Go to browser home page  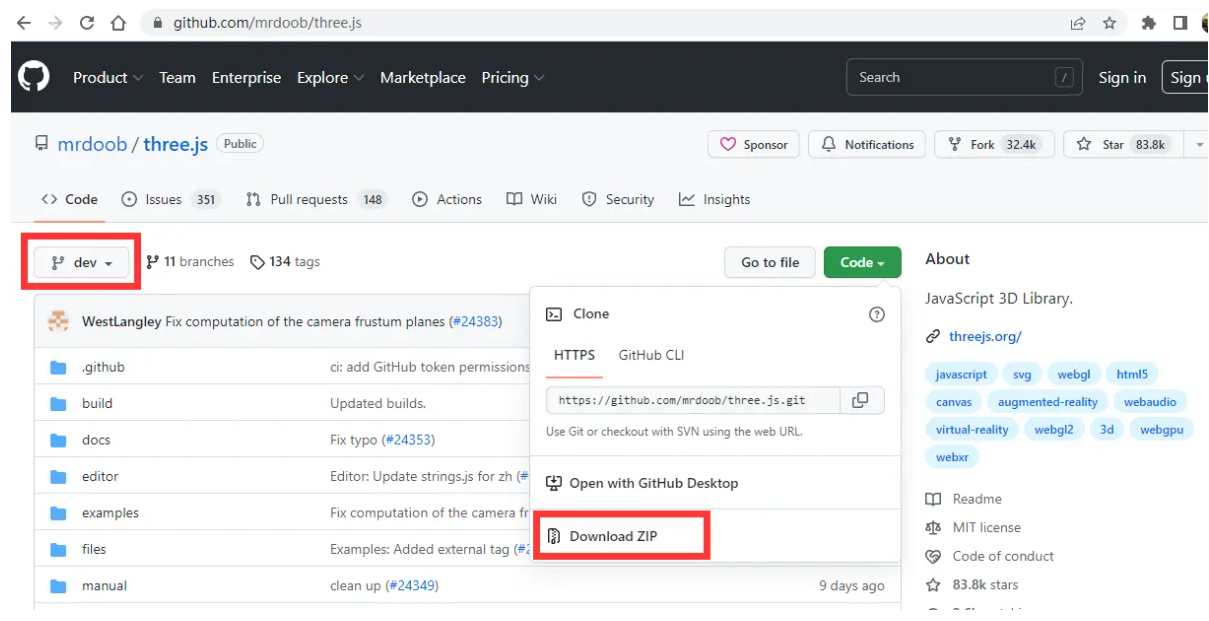coord(118,22)
